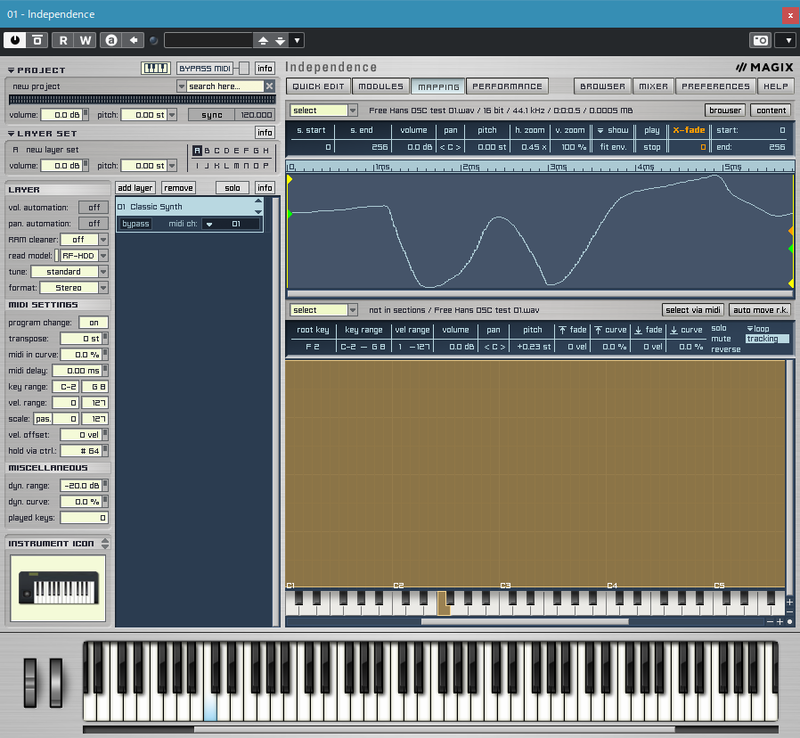Enable bypass on the 01 Classic Synth layer
The width and height of the screenshot is (800, 738).
point(135,224)
